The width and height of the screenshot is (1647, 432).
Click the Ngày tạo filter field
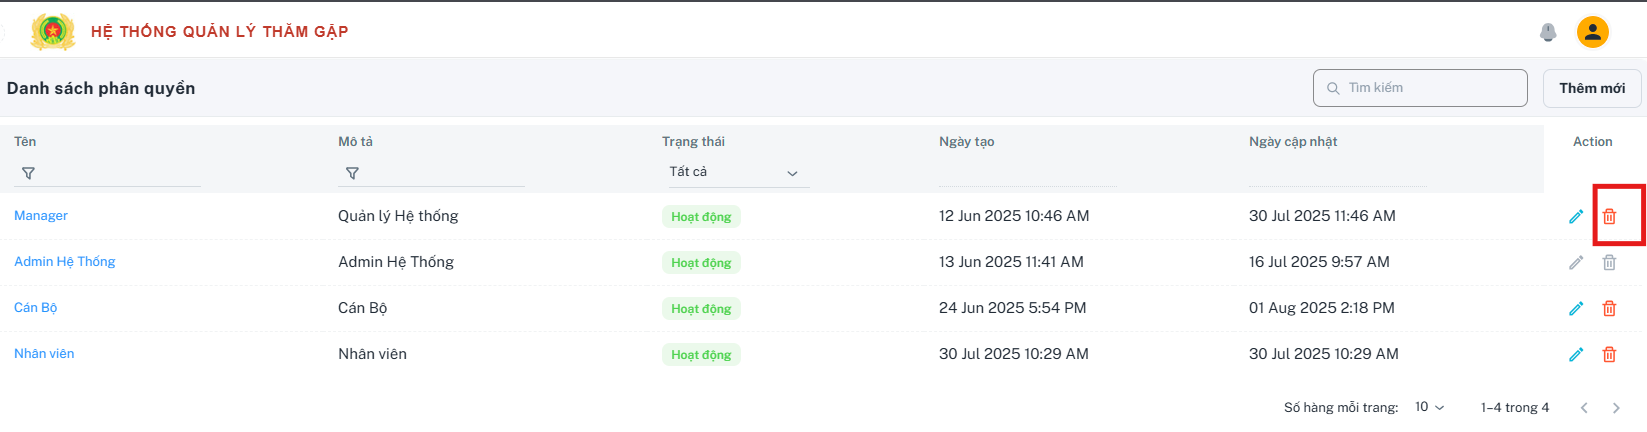coord(1027,173)
